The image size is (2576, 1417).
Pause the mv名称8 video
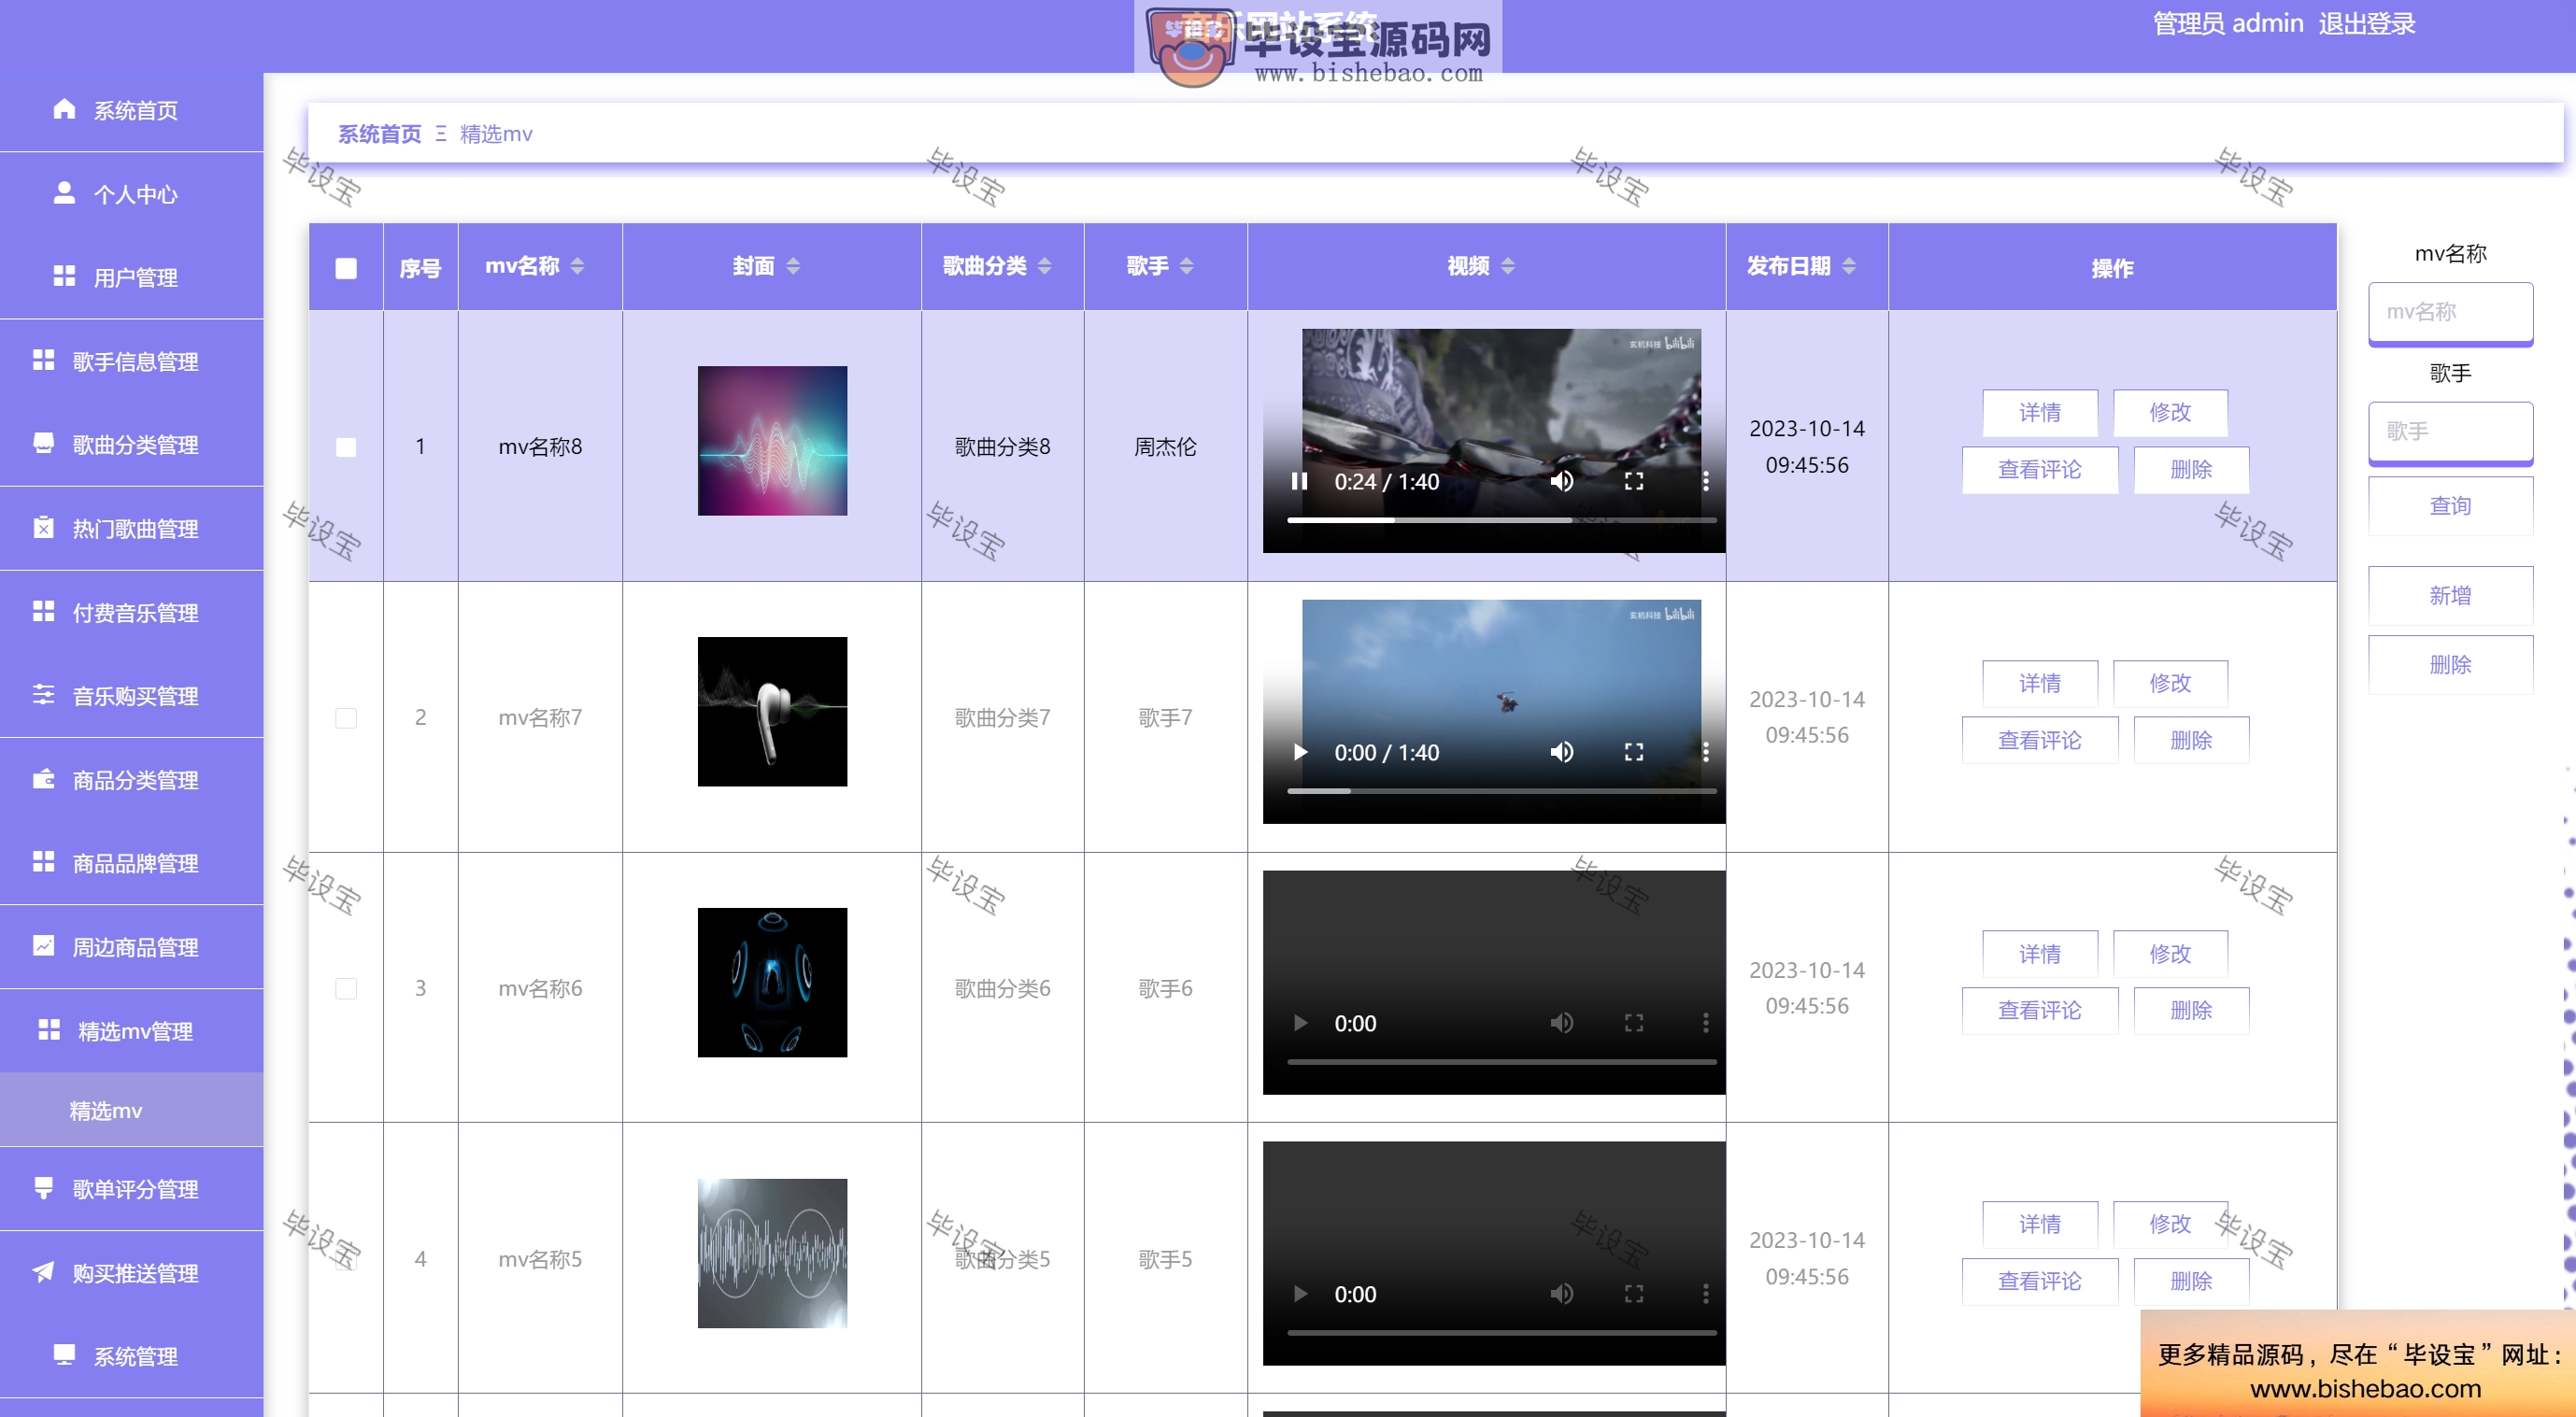[x=1299, y=481]
